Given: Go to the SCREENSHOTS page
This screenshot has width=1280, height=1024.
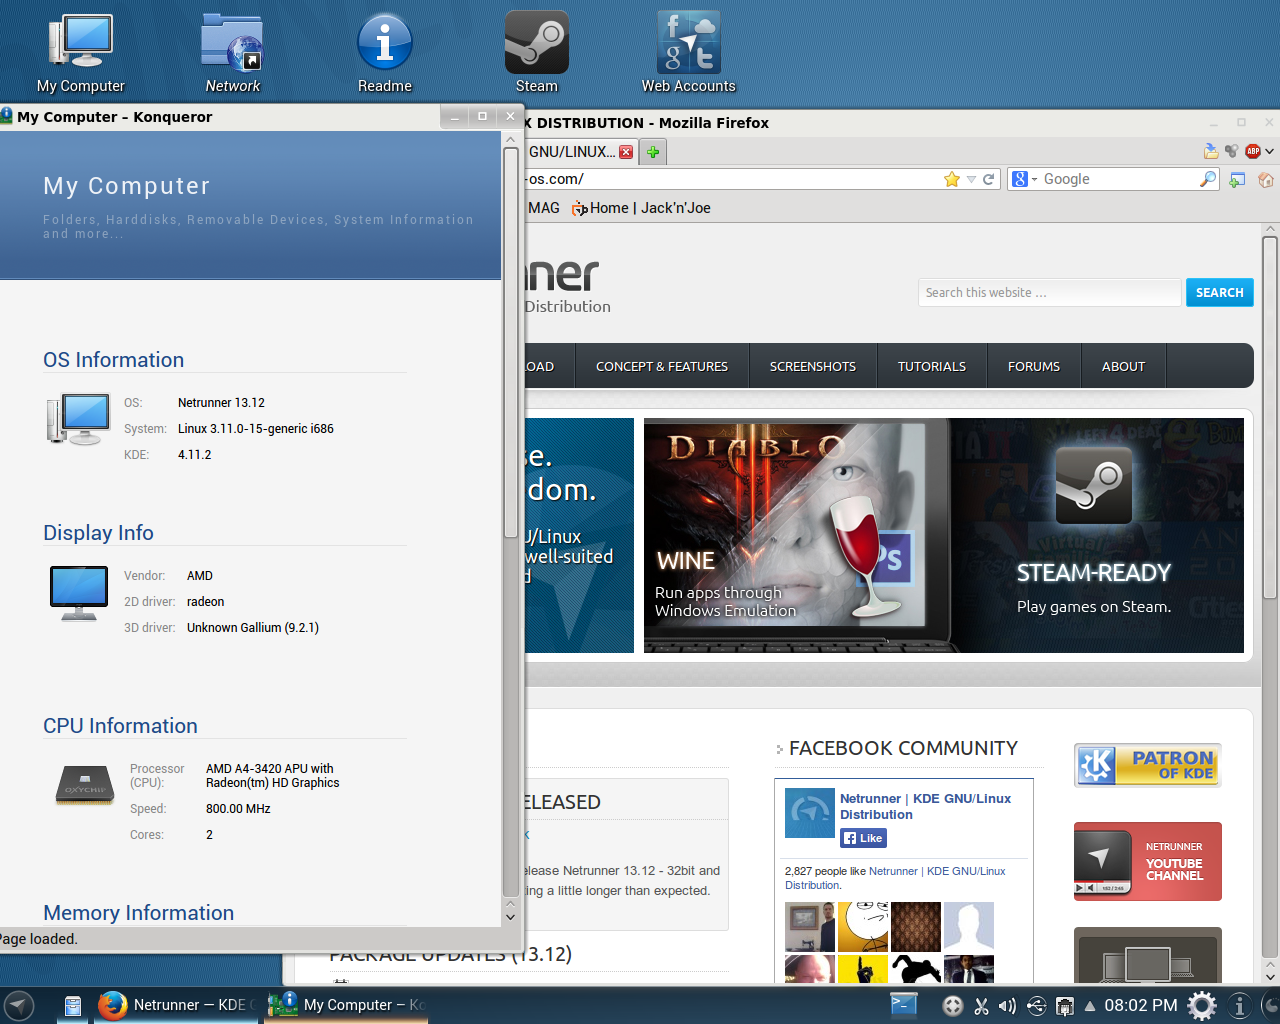Looking at the screenshot, I should click(813, 367).
